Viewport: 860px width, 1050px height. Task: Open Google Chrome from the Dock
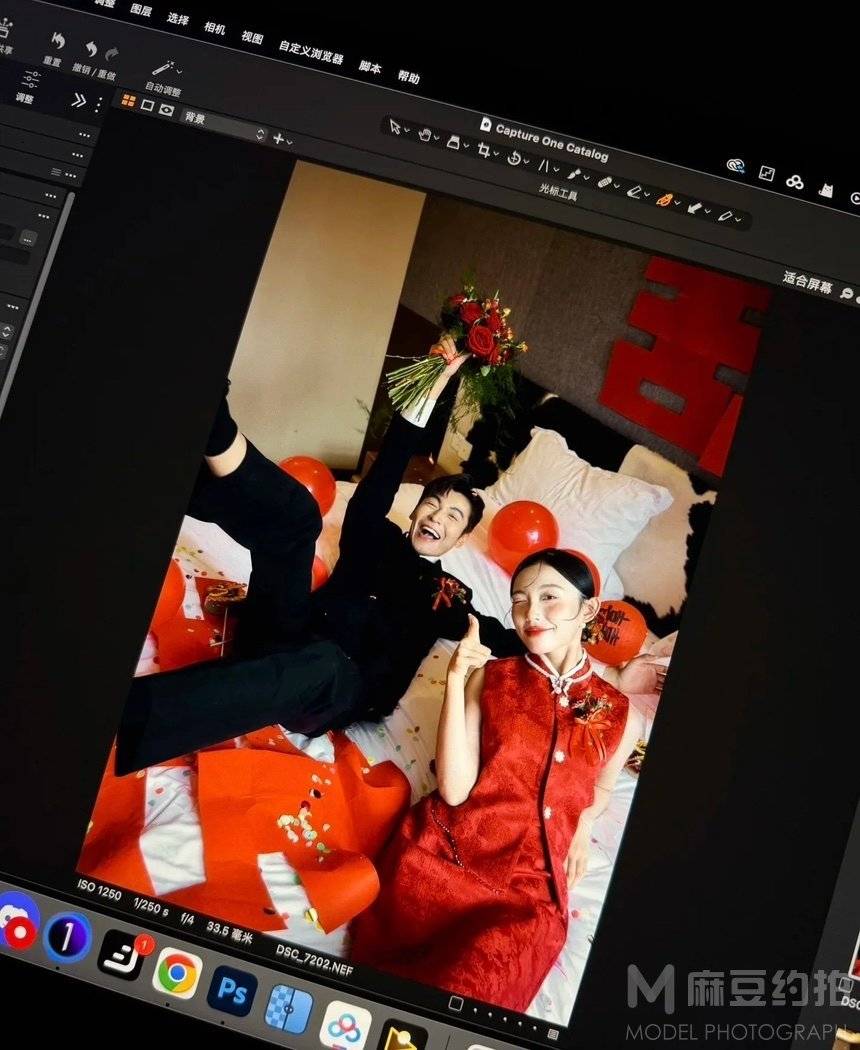tap(177, 972)
